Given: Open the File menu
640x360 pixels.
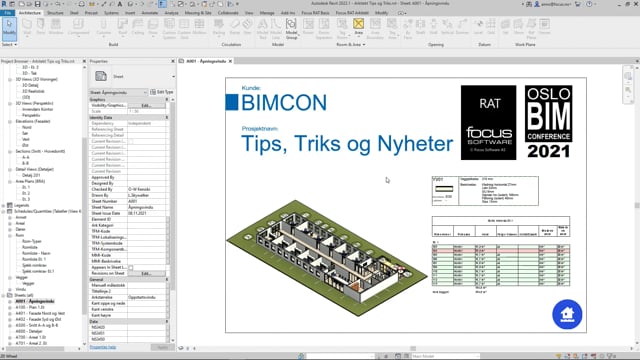Looking at the screenshot, I should 7,13.
